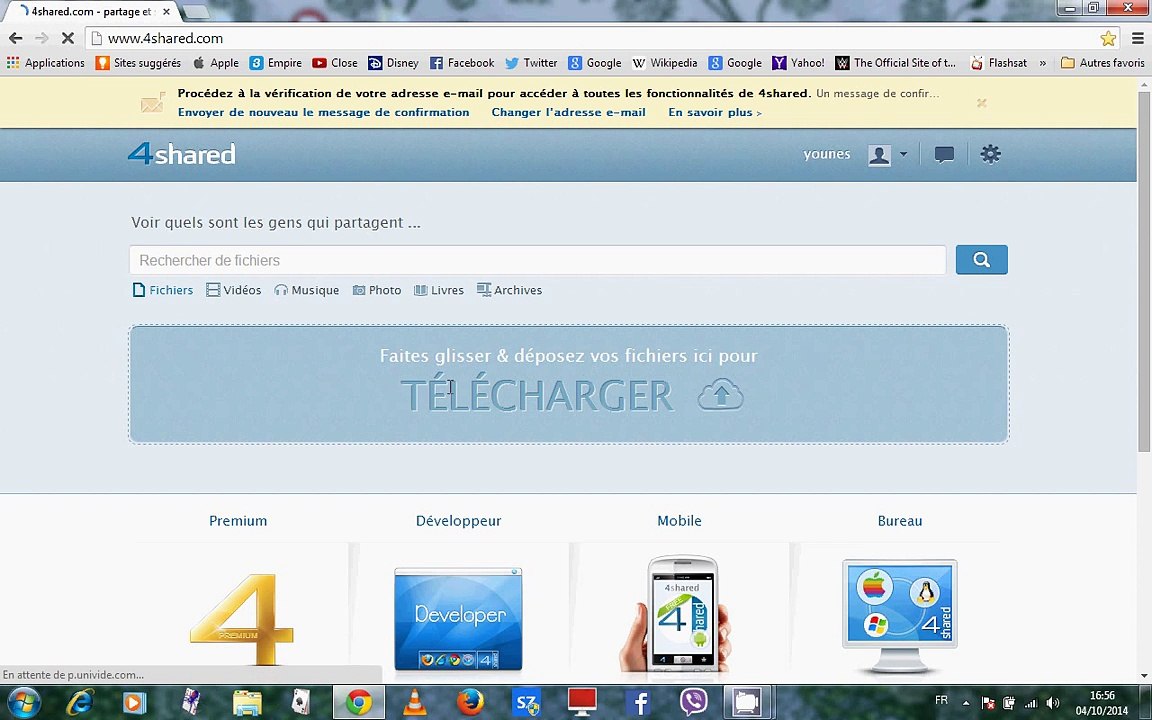
Task: Open Firefox from the taskbar
Action: pos(470,703)
